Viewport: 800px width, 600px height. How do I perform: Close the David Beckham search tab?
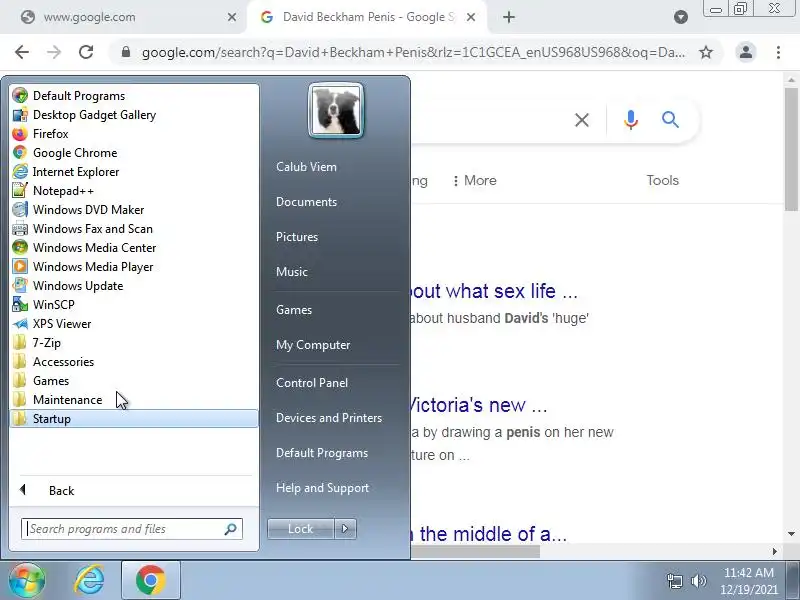coord(471,17)
